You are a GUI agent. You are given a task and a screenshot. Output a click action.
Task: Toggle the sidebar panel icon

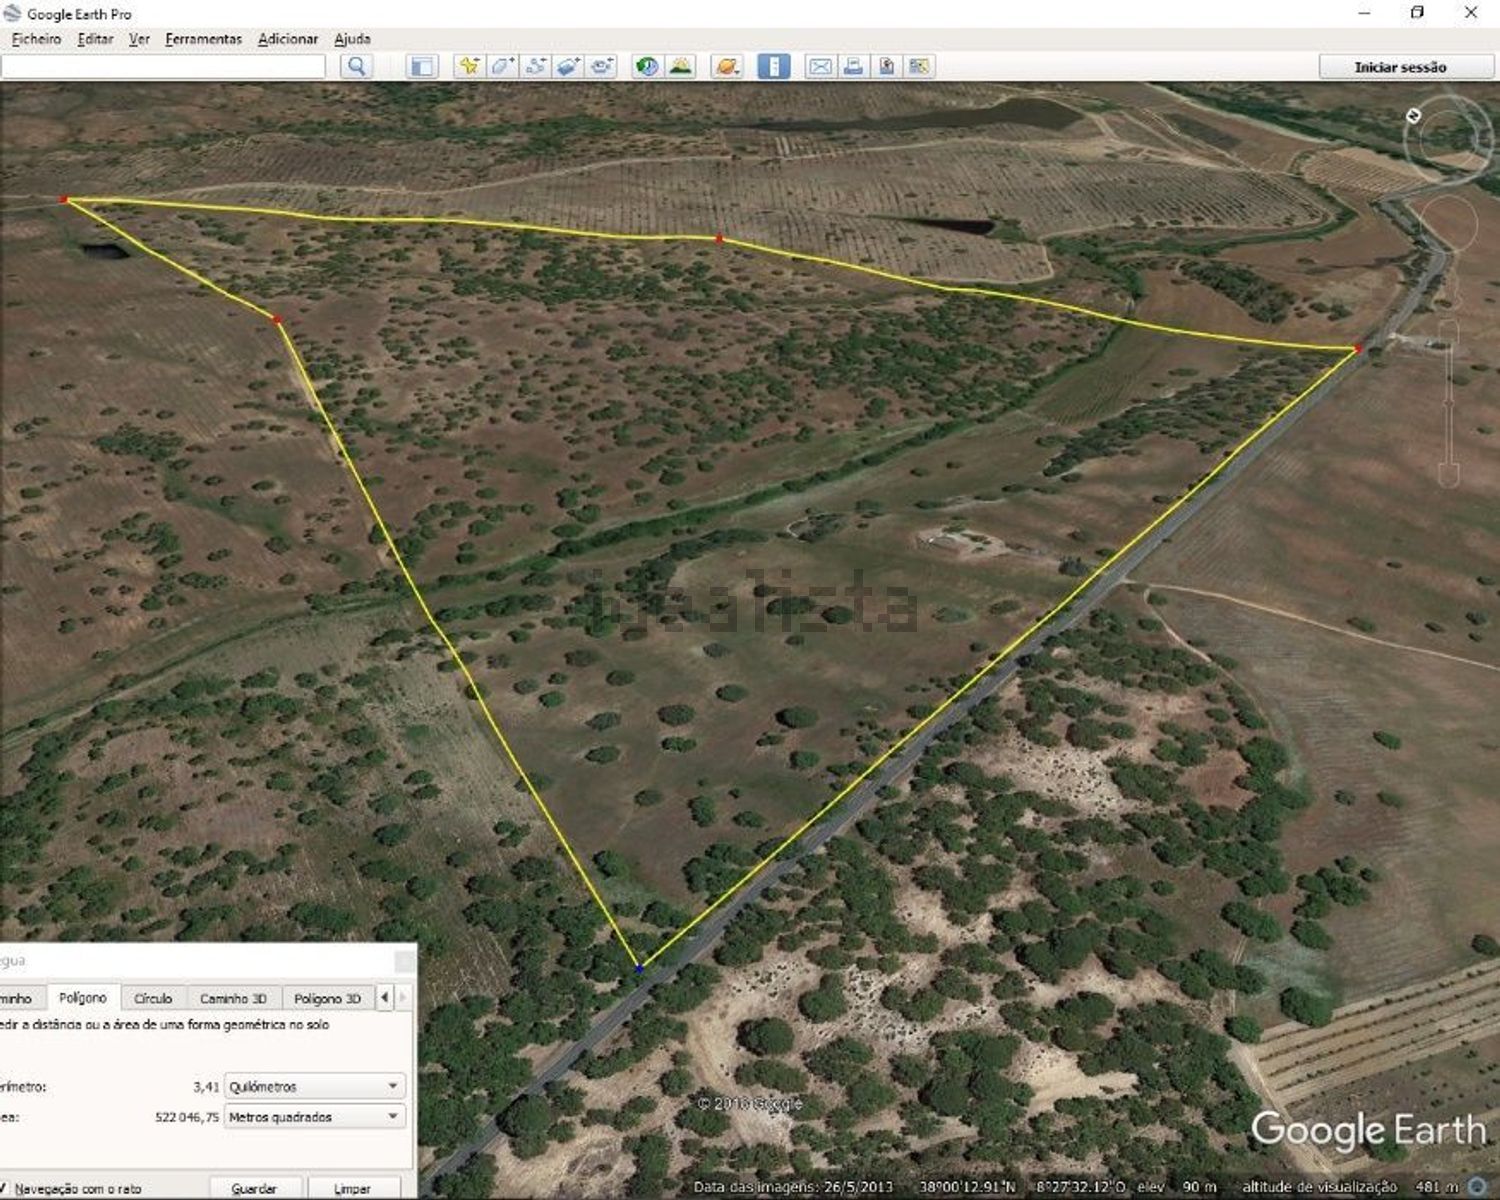[422, 67]
